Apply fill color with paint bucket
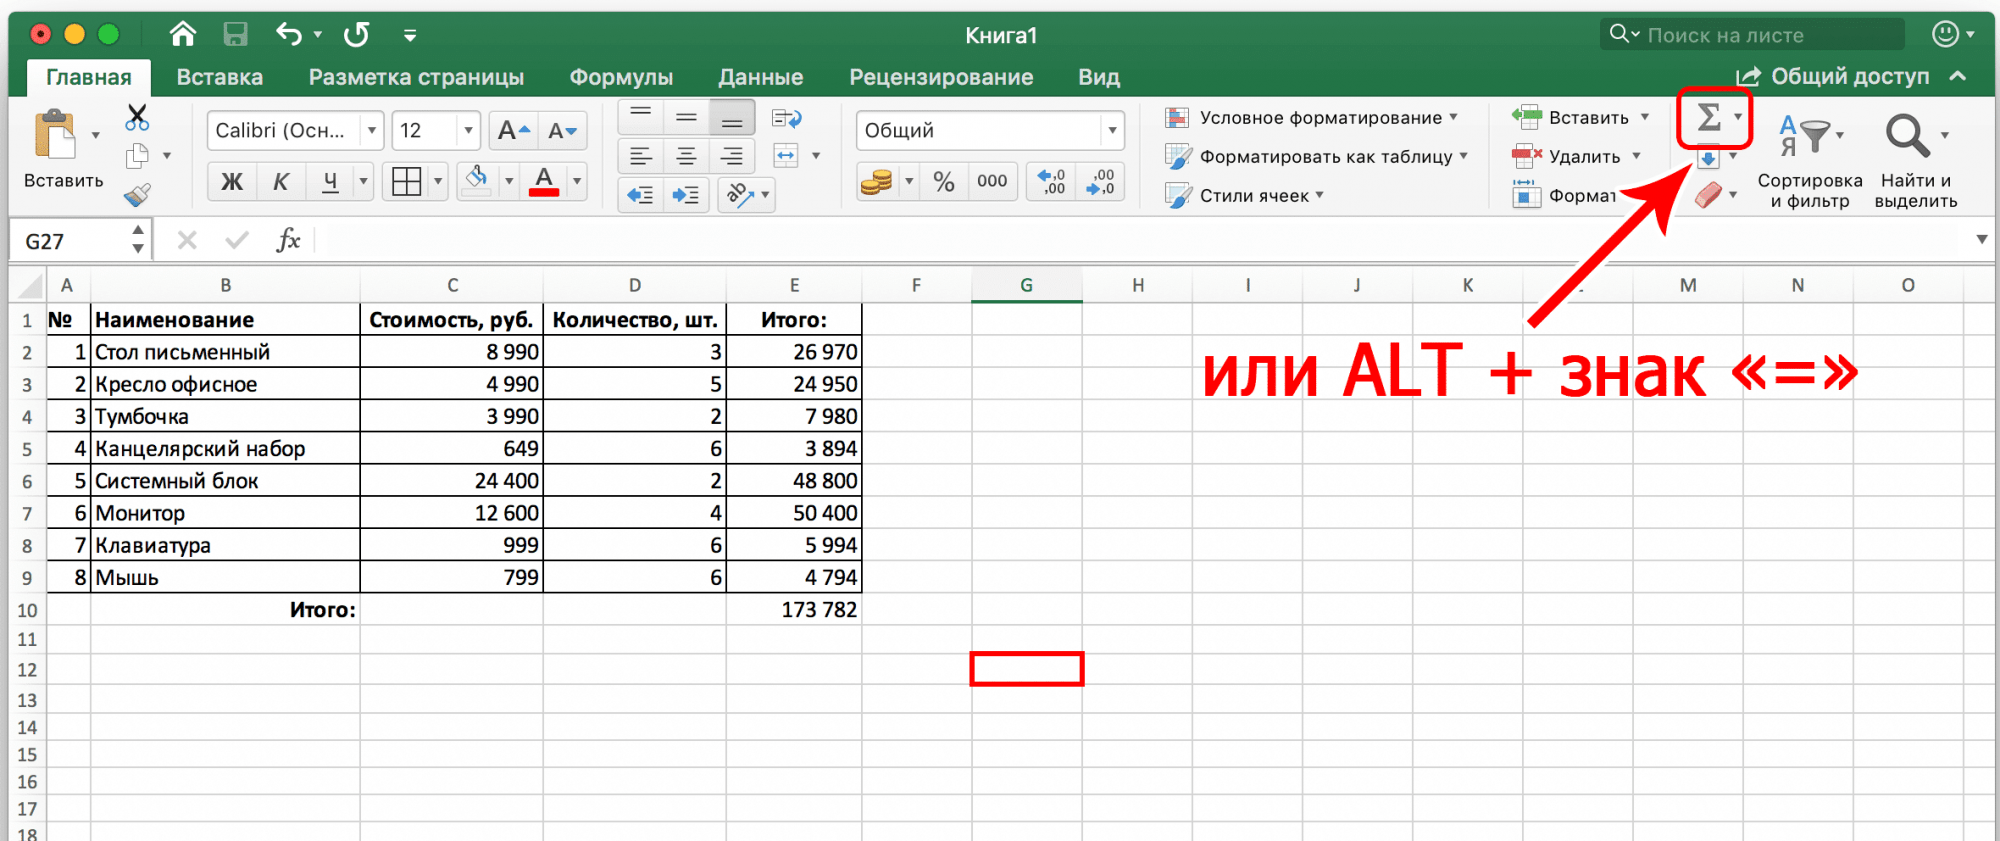Image resolution: width=2000 pixels, height=841 pixels. click(x=477, y=181)
